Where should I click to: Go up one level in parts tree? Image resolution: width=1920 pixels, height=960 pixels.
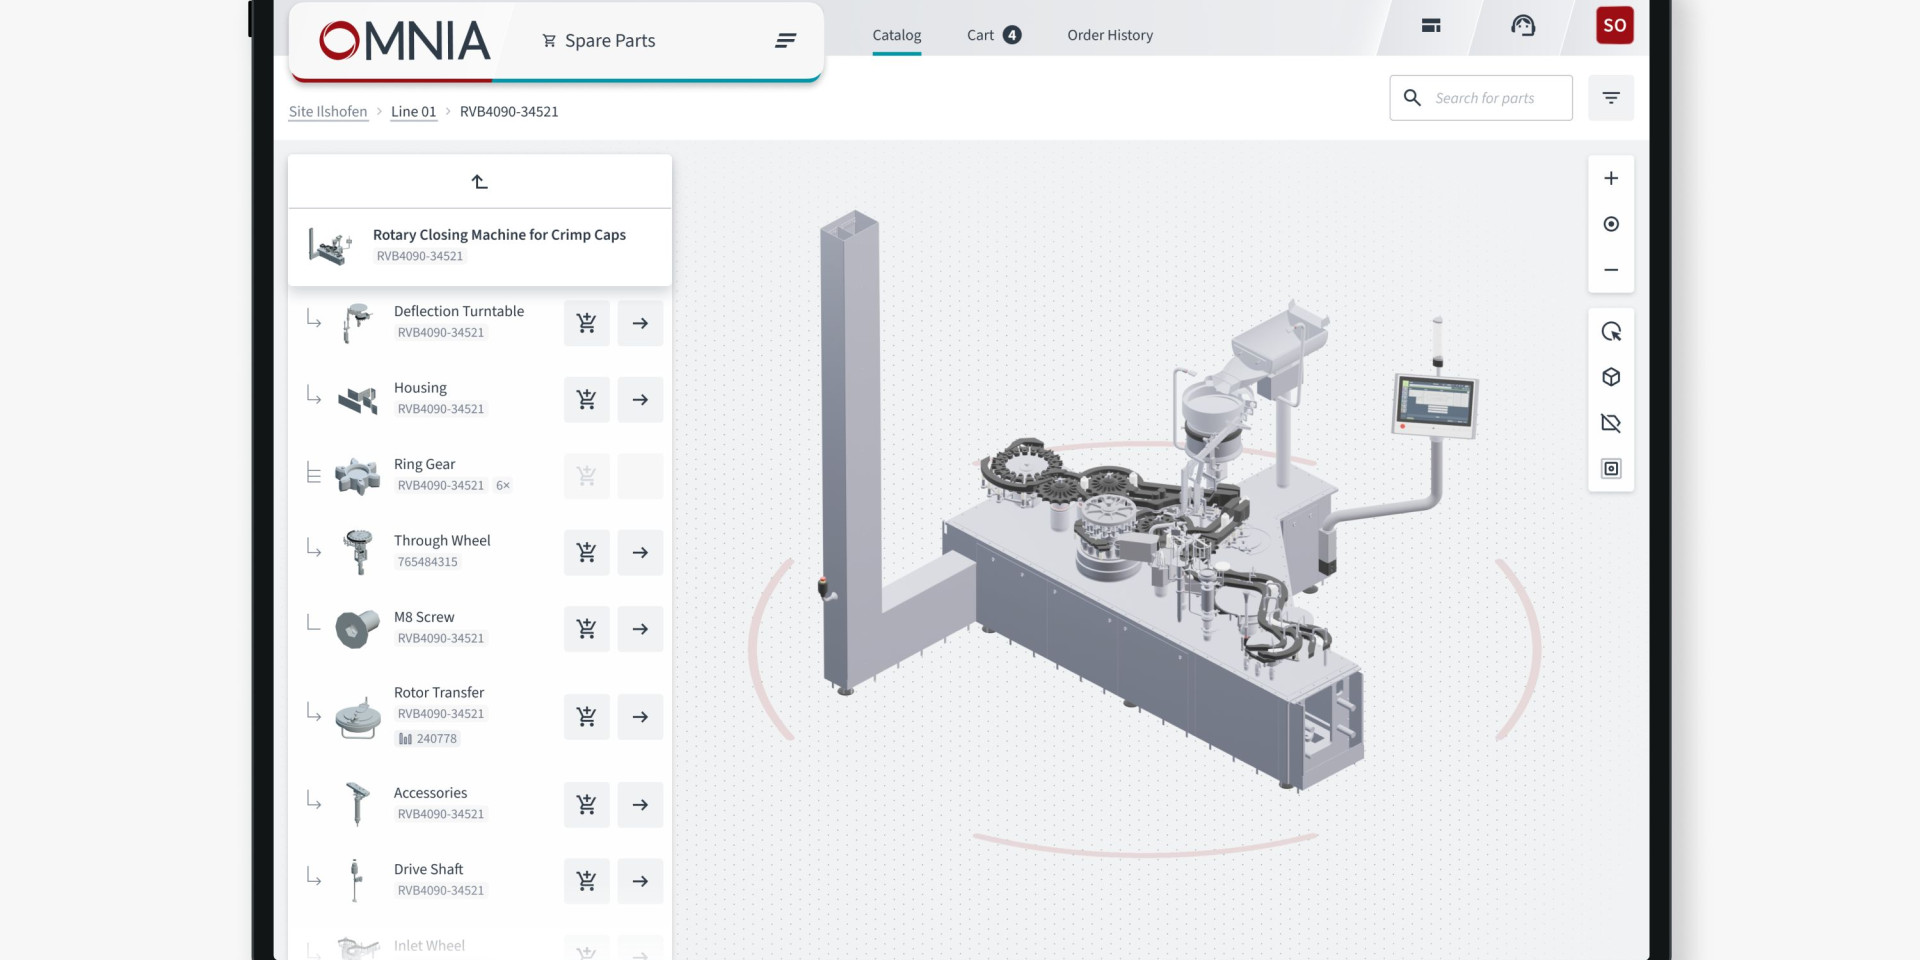[x=479, y=182]
